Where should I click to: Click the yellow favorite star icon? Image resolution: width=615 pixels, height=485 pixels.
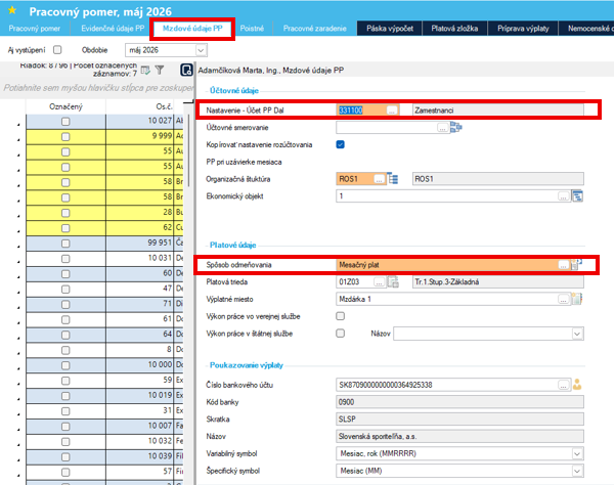click(12, 10)
